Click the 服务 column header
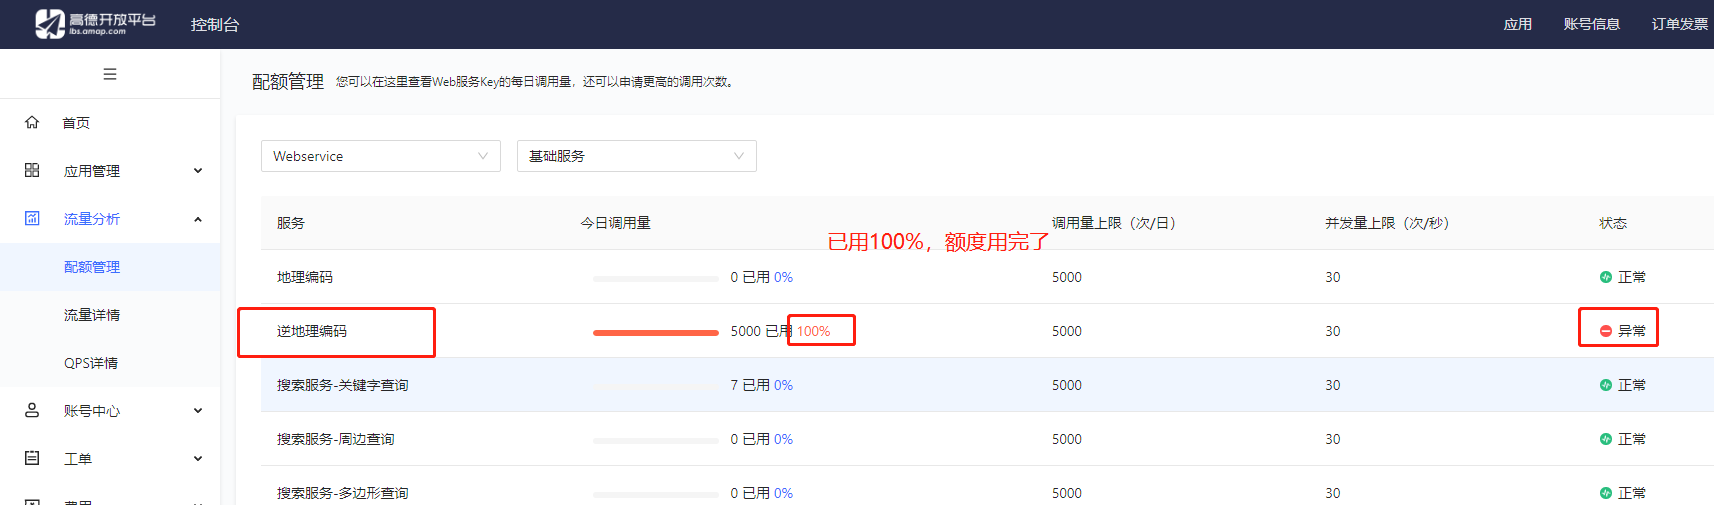 pyautogui.click(x=291, y=223)
